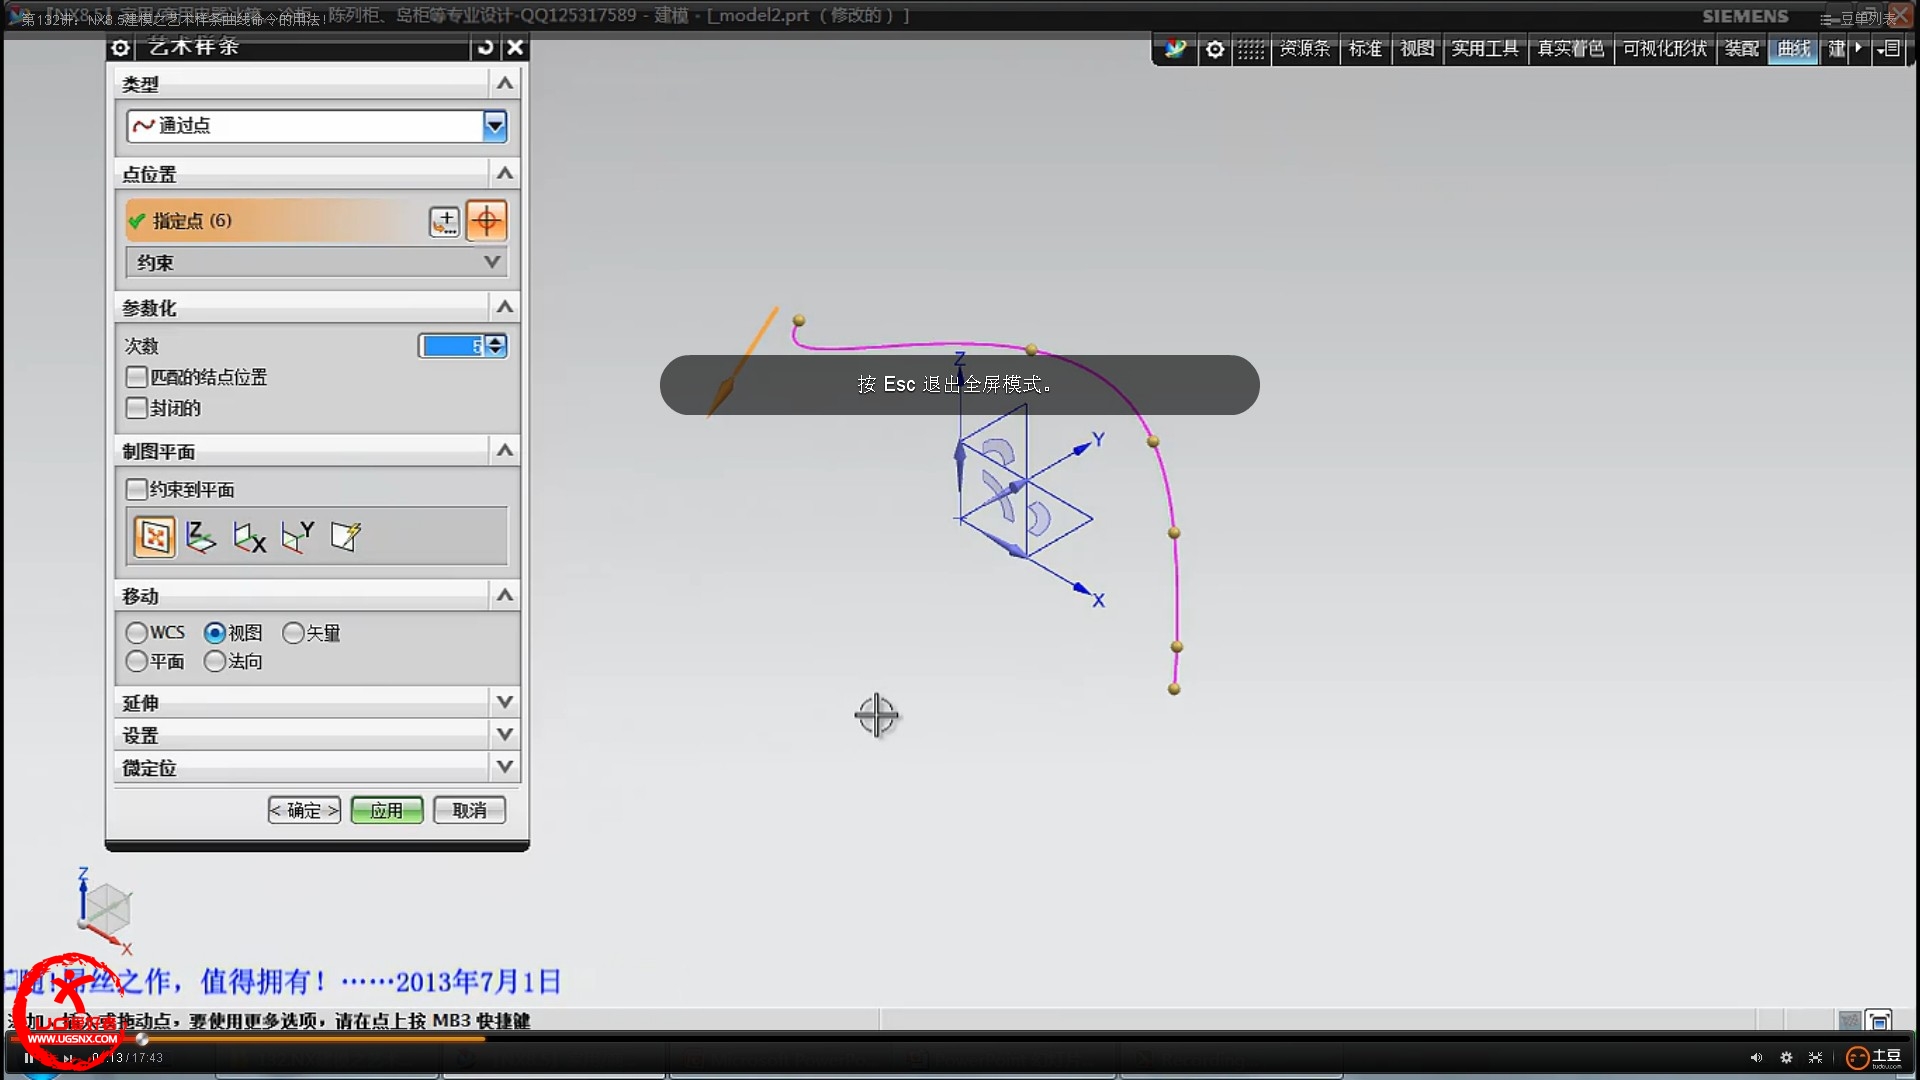Expand the 设置 section

(x=505, y=734)
